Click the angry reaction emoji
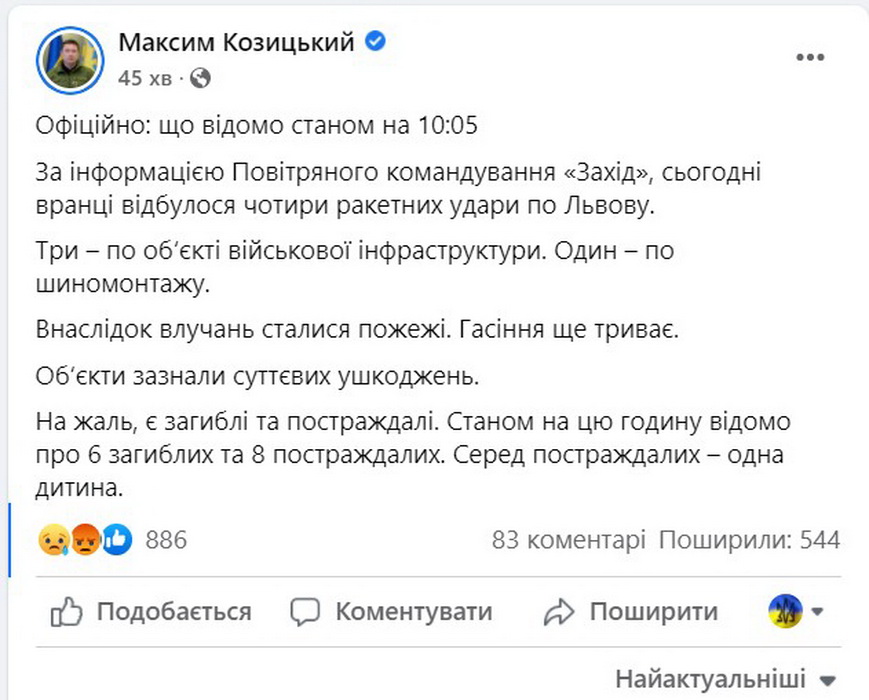Image resolution: width=869 pixels, height=700 pixels. point(84,540)
